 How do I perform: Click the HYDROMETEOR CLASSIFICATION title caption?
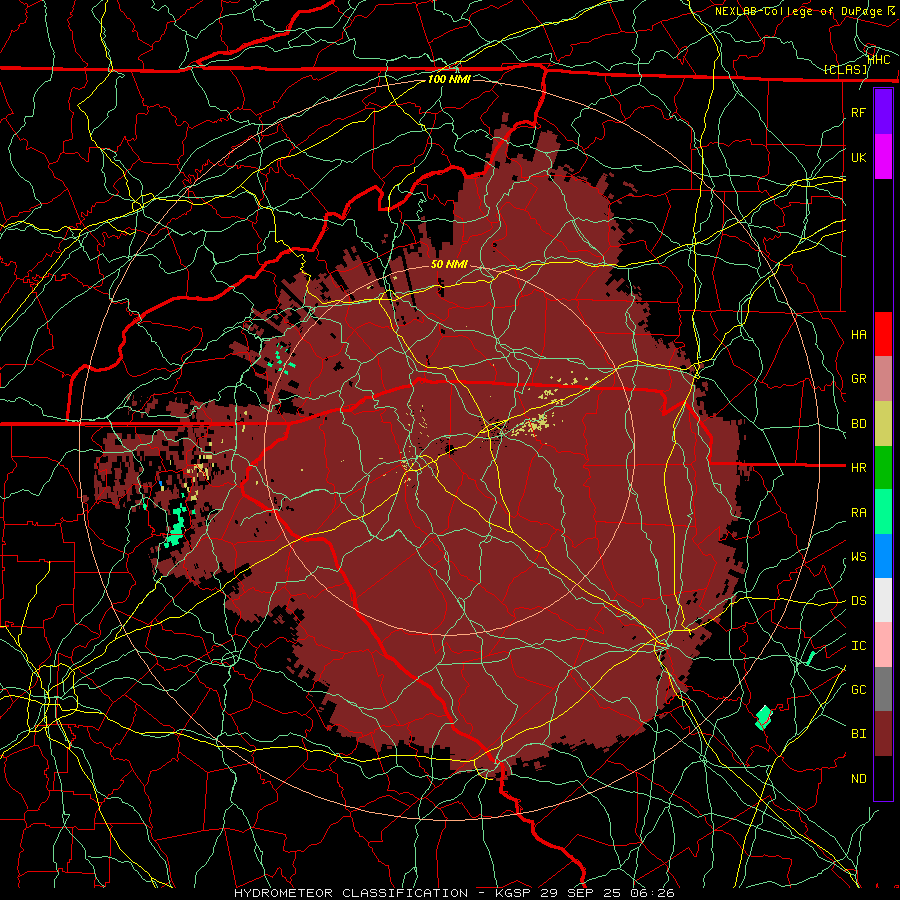[351, 893]
